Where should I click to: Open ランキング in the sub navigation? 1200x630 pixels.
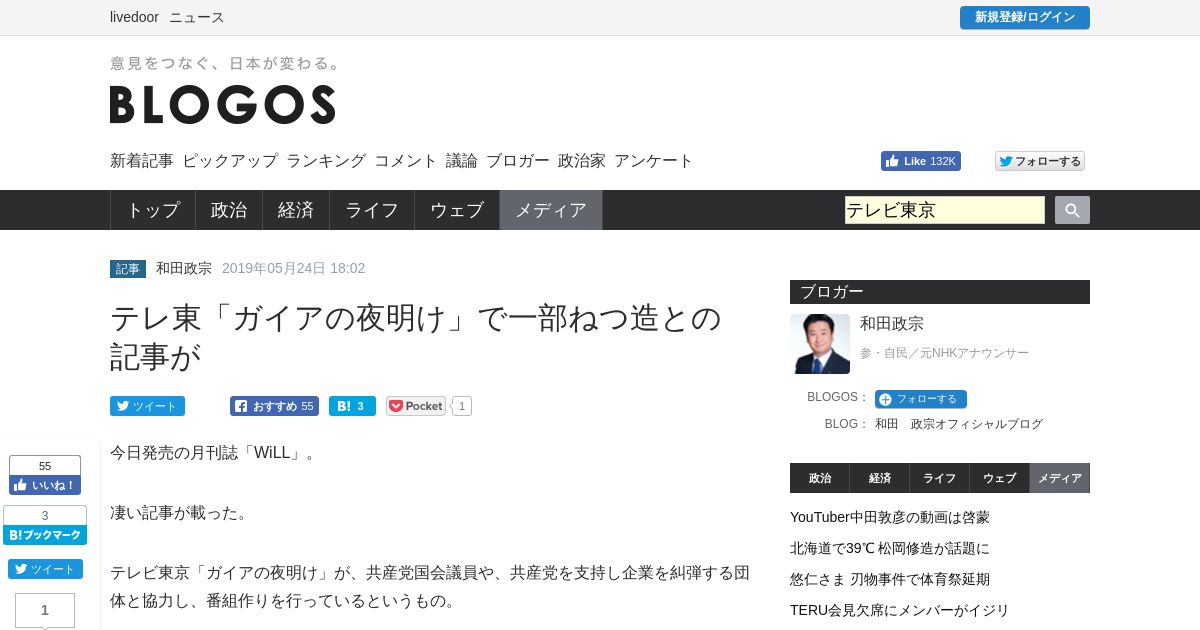326,160
